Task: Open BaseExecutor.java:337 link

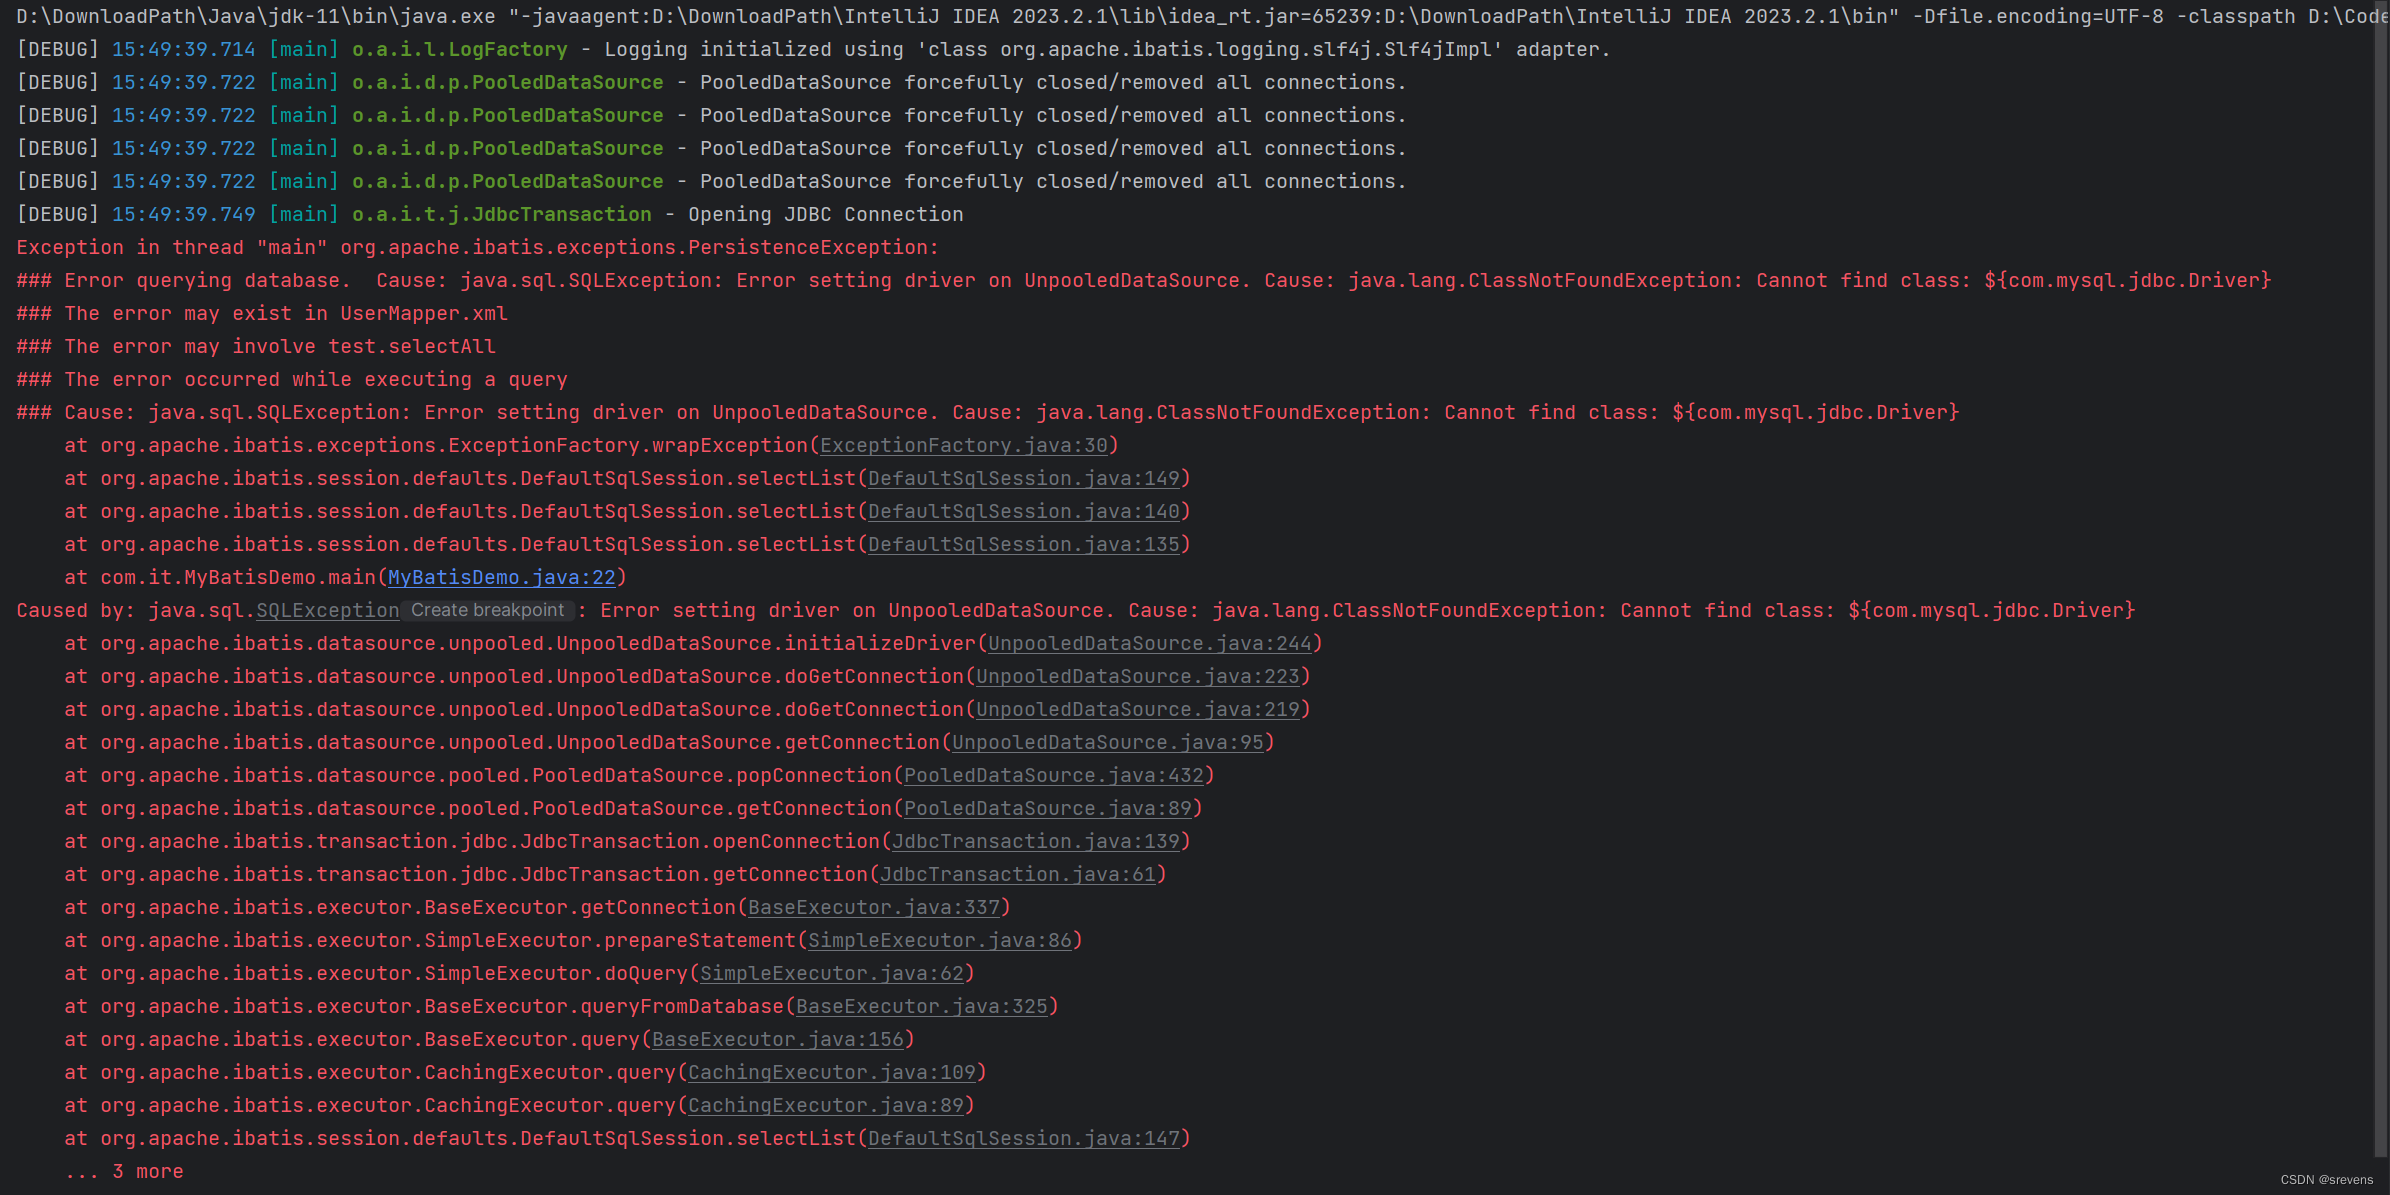Action: coord(874,907)
